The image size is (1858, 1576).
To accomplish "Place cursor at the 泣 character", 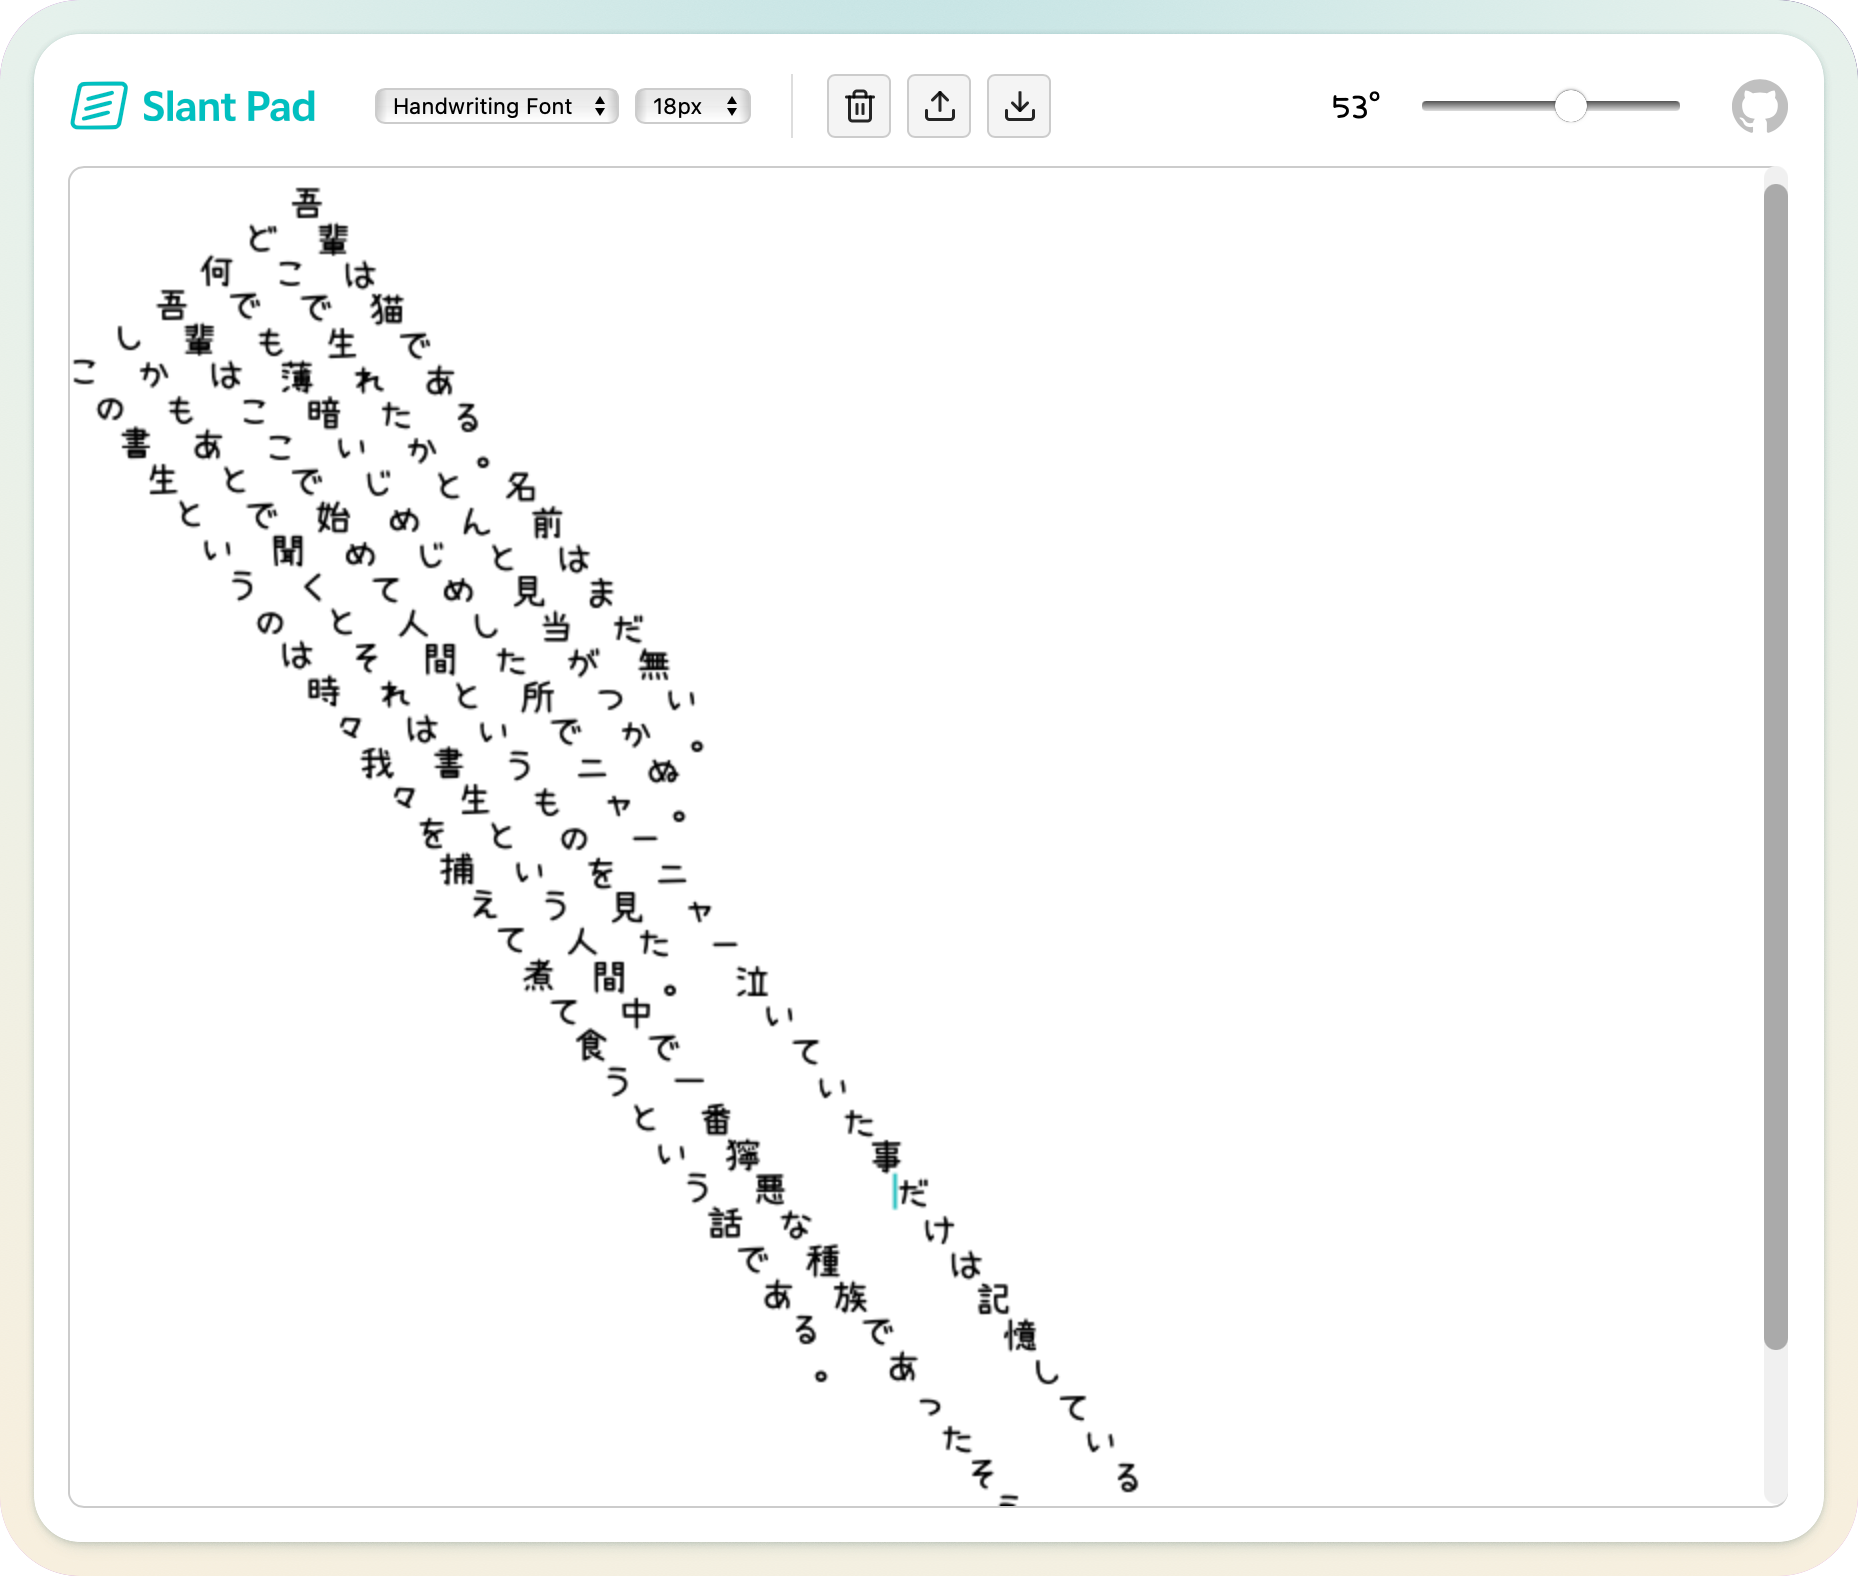I will [752, 982].
